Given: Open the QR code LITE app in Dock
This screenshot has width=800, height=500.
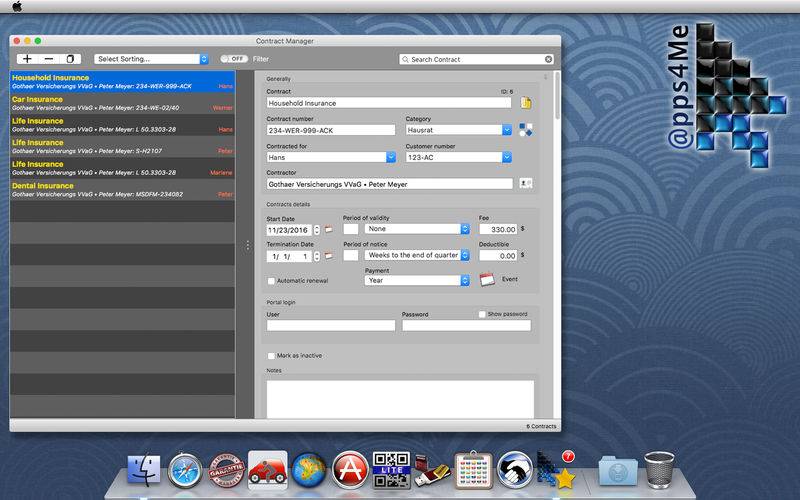Looking at the screenshot, I should point(391,470).
